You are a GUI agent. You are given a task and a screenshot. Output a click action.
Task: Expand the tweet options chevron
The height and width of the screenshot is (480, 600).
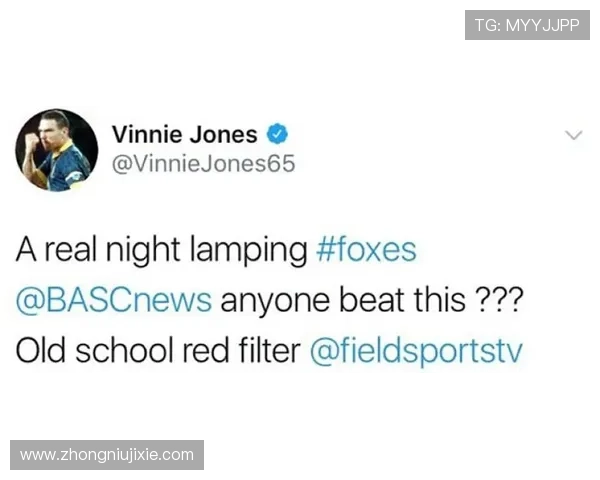pyautogui.click(x=574, y=135)
